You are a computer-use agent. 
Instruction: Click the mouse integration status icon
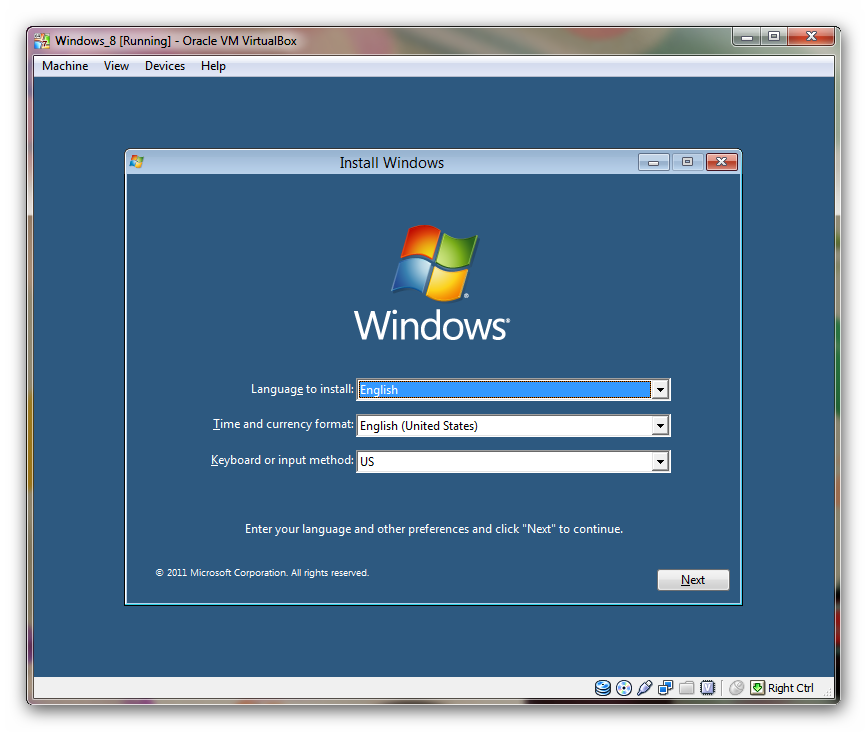(x=737, y=688)
